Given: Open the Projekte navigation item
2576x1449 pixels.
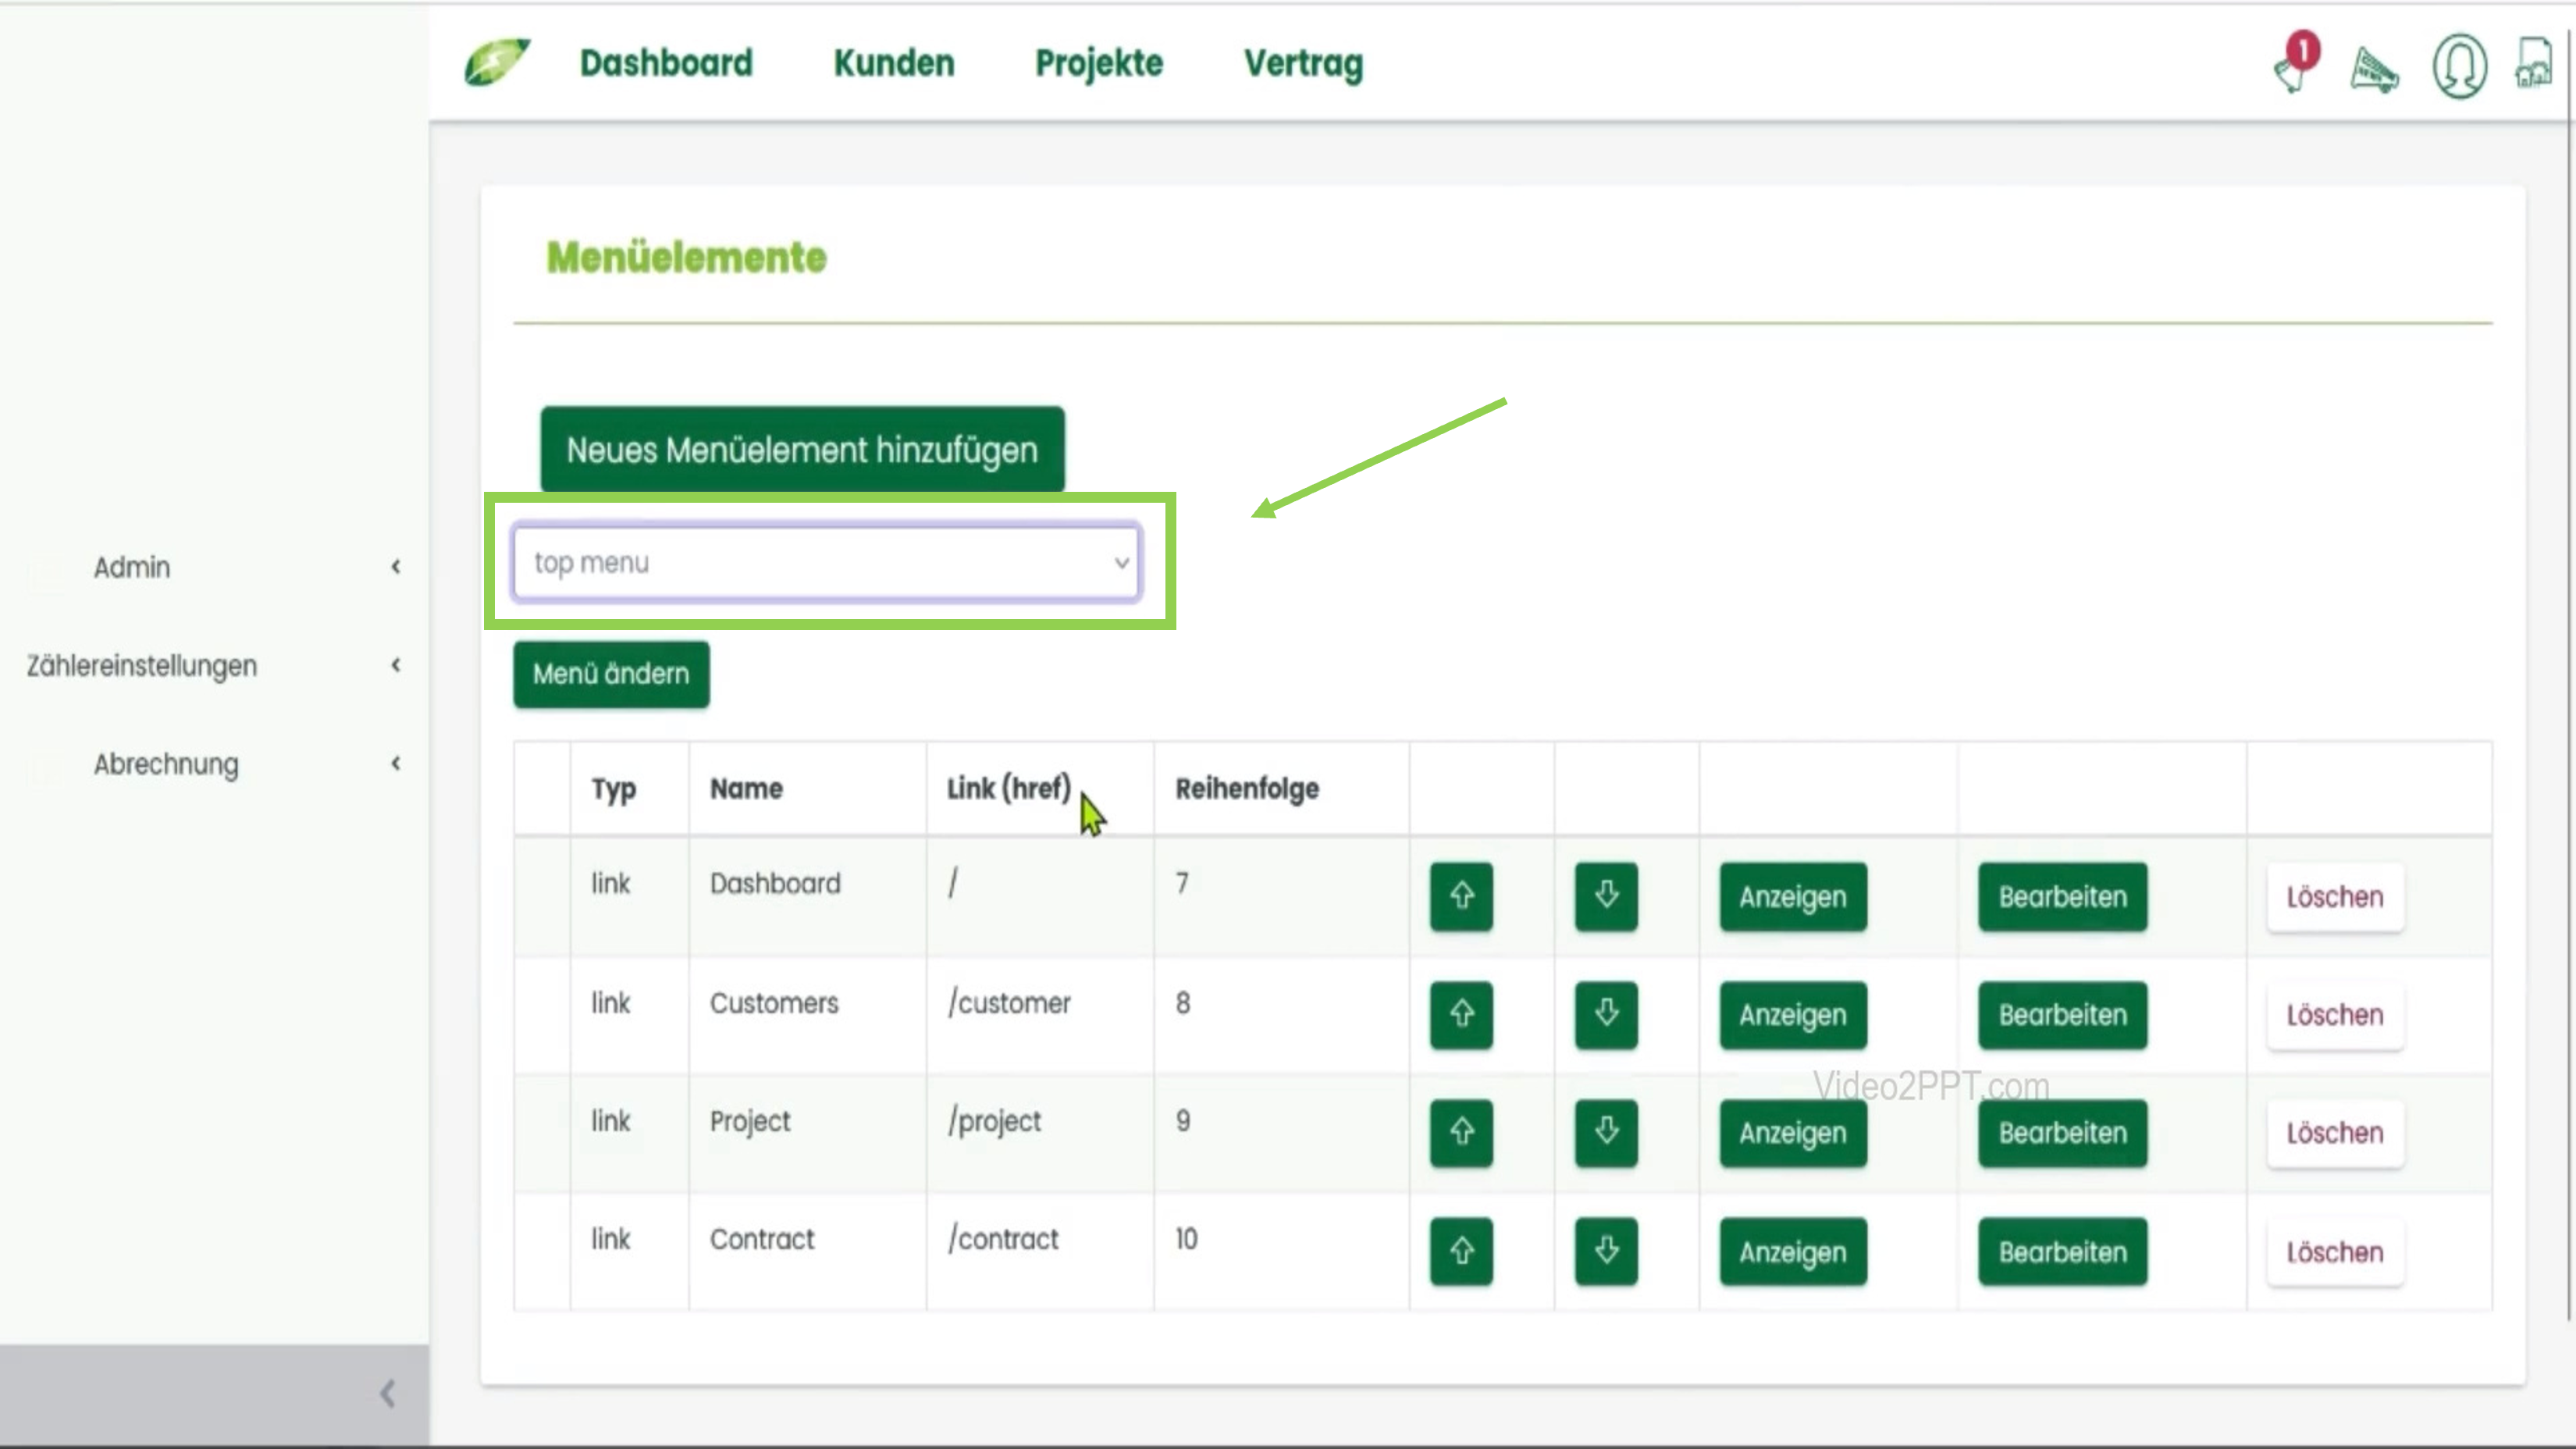Looking at the screenshot, I should 1098,64.
